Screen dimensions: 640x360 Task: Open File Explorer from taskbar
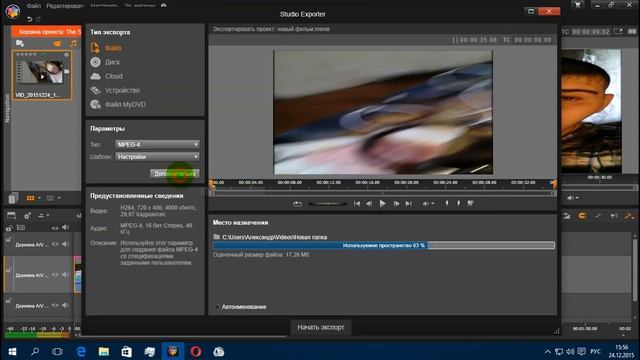coord(104,351)
